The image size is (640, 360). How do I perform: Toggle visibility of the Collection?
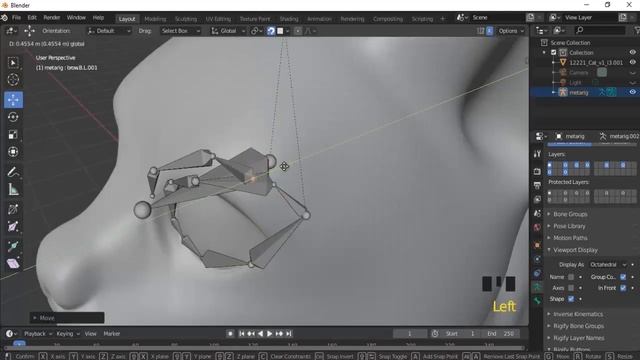click(632, 52)
